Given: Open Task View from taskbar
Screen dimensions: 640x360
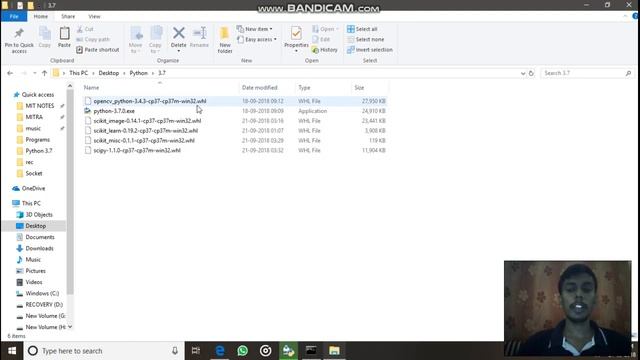Looking at the screenshot, I should pyautogui.click(x=196, y=351).
